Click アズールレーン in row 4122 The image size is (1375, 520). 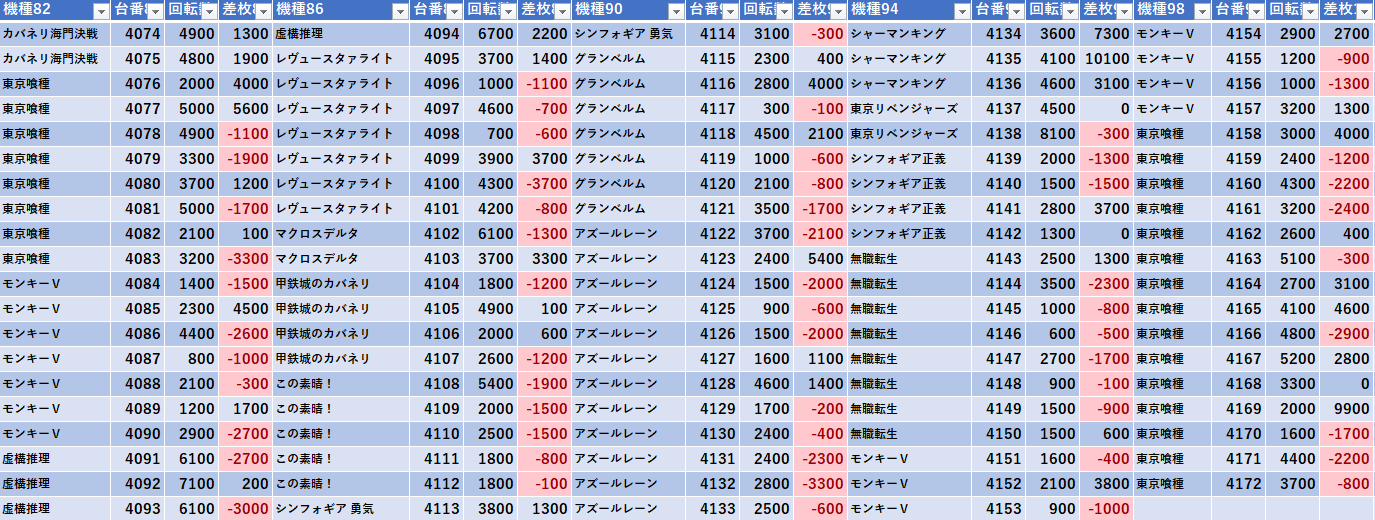pos(616,234)
